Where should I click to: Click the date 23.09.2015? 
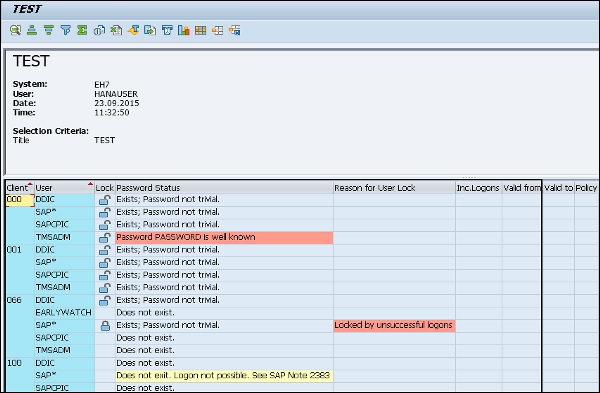coord(117,103)
